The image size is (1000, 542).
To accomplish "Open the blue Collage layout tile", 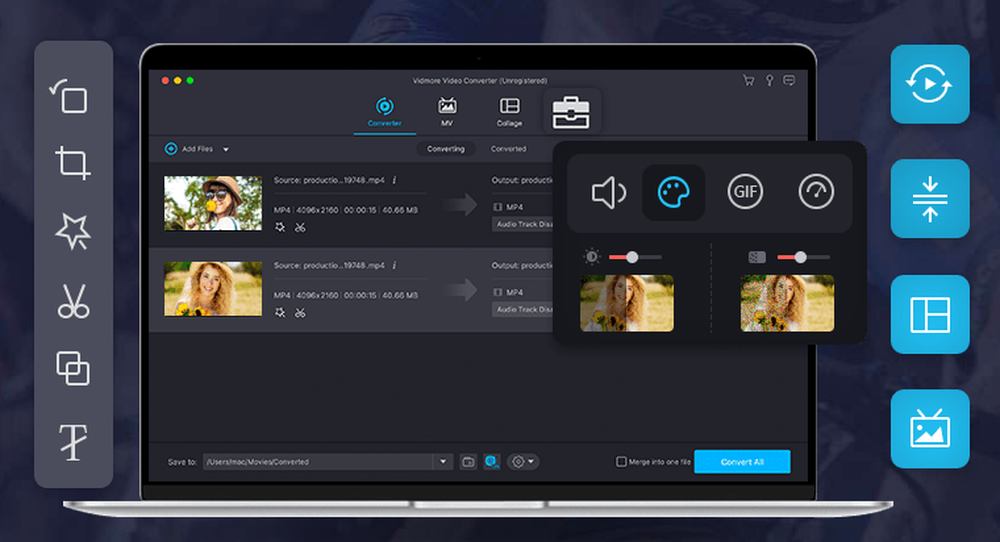I will [x=930, y=314].
